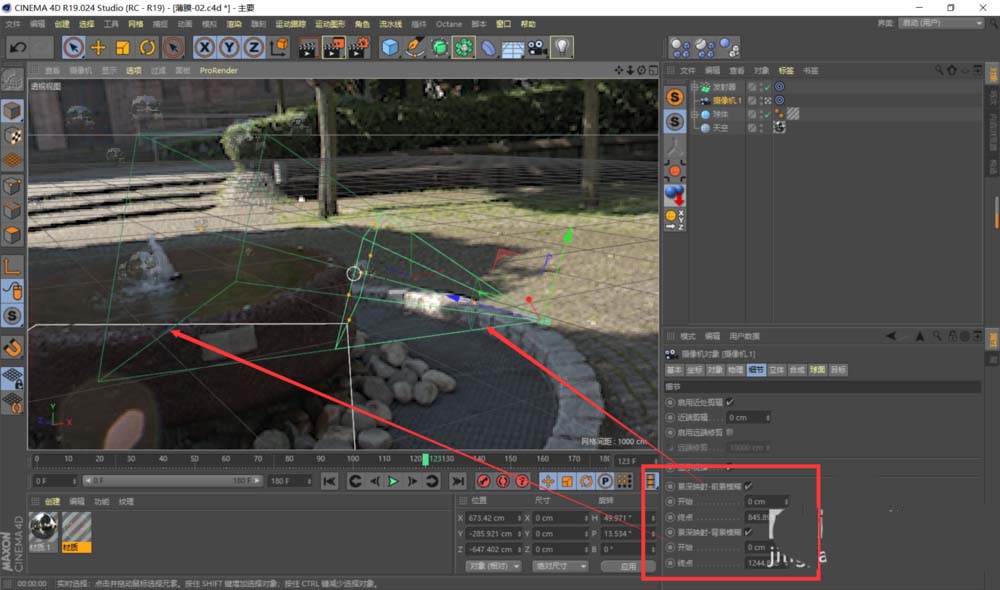This screenshot has height=590, width=1000.
Task: Toggle the Z axis lock
Action: pyautogui.click(x=254, y=47)
